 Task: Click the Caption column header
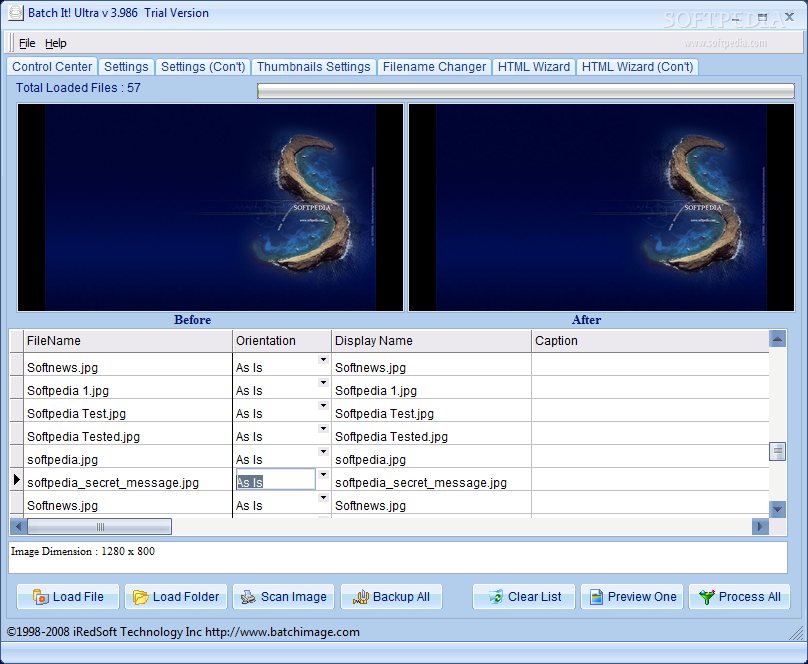pyautogui.click(x=650, y=341)
